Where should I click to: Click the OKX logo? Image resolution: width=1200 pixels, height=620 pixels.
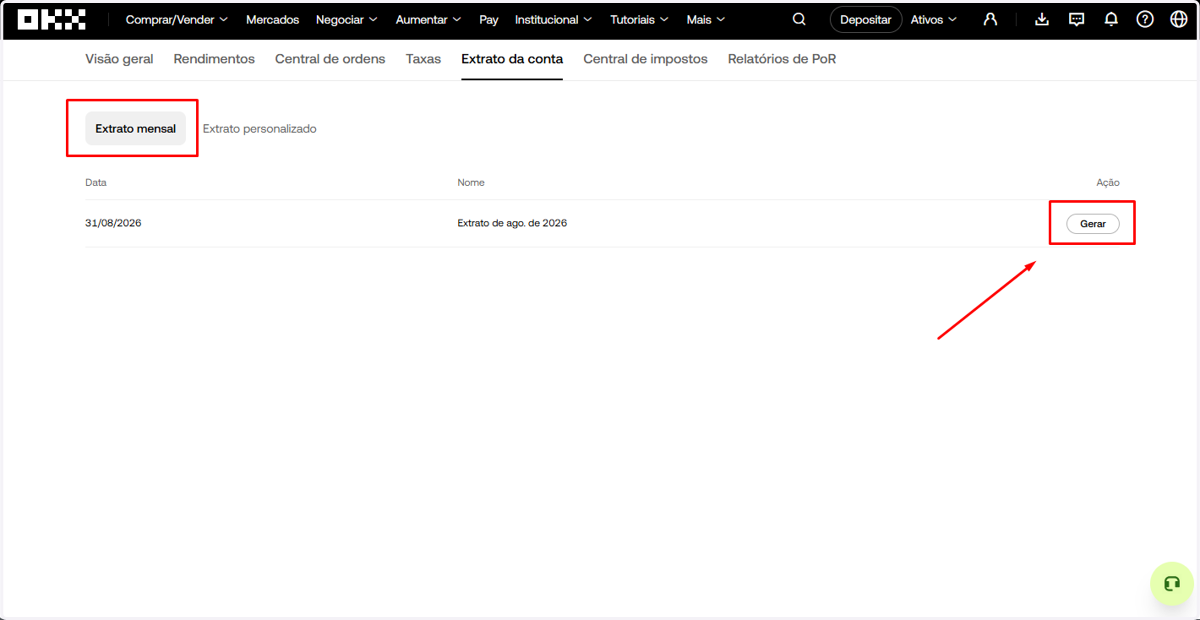(x=52, y=19)
